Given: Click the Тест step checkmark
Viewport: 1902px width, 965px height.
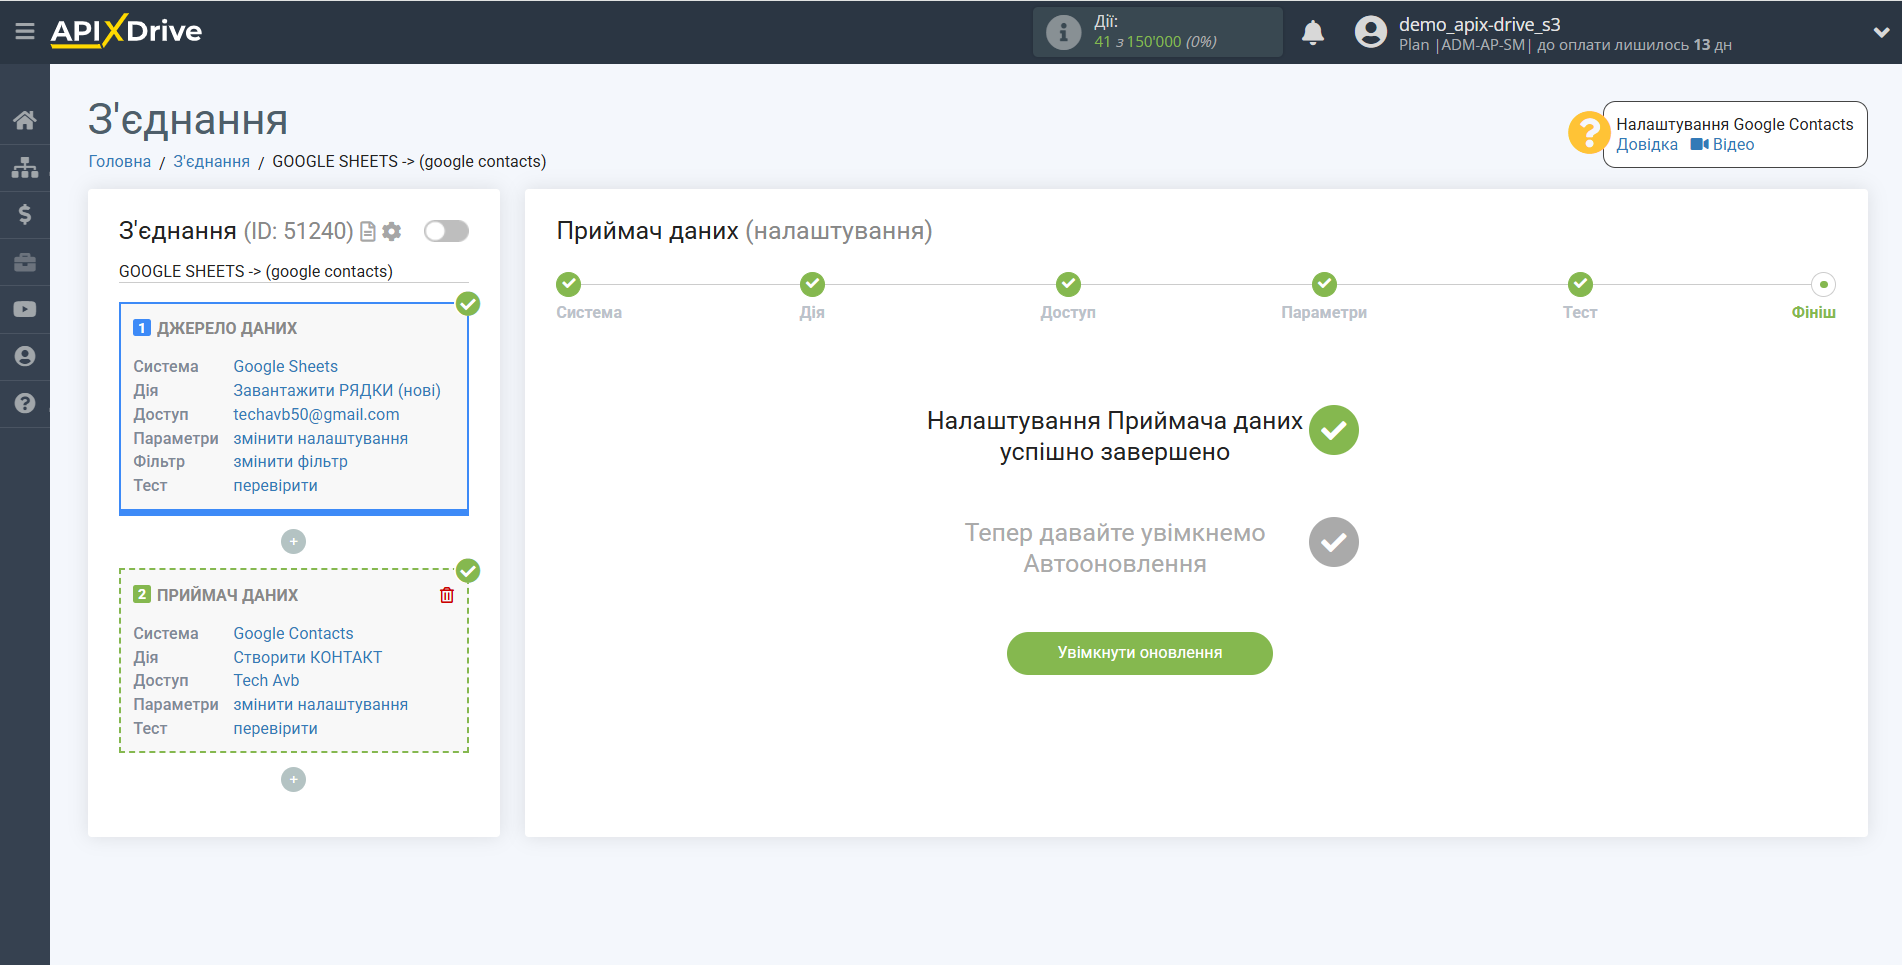Looking at the screenshot, I should (x=1580, y=284).
